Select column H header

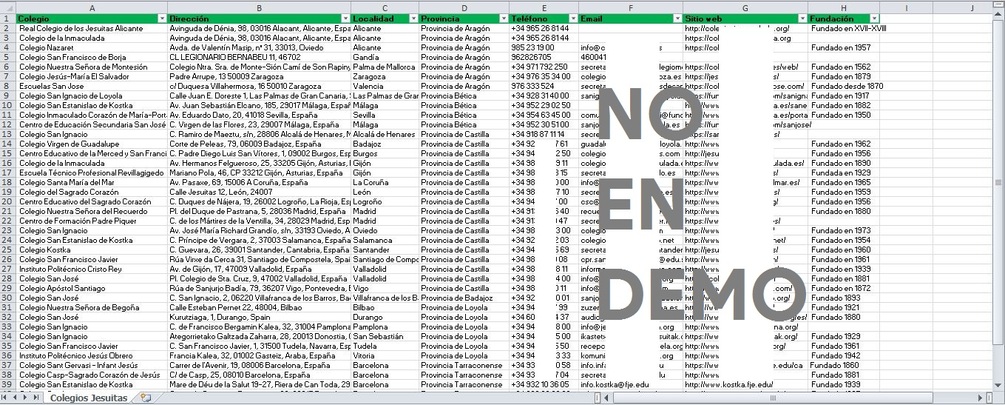tap(843, 8)
